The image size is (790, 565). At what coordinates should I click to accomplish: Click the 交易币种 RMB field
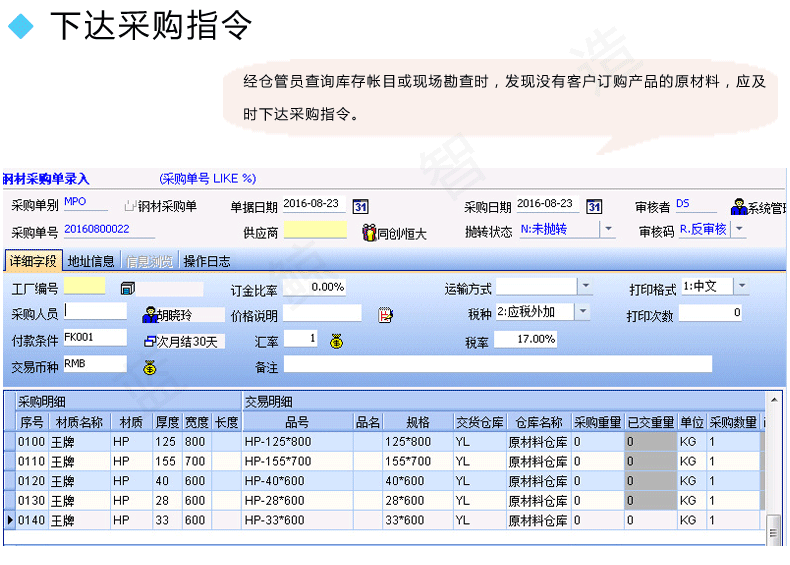(x=95, y=364)
